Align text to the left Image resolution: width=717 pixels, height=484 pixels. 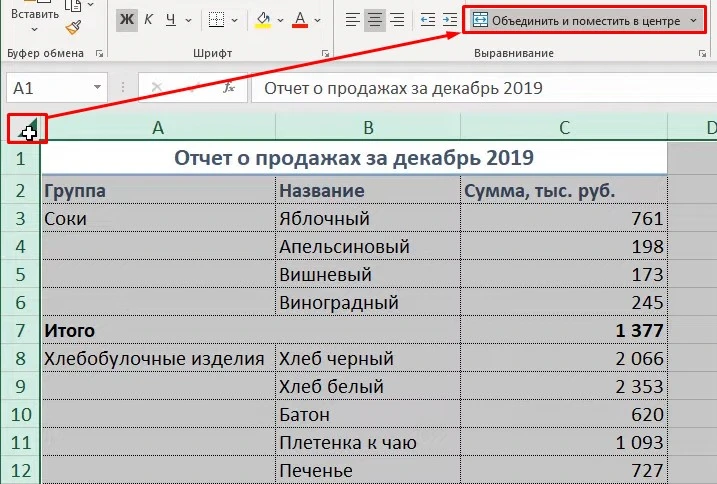coord(351,20)
